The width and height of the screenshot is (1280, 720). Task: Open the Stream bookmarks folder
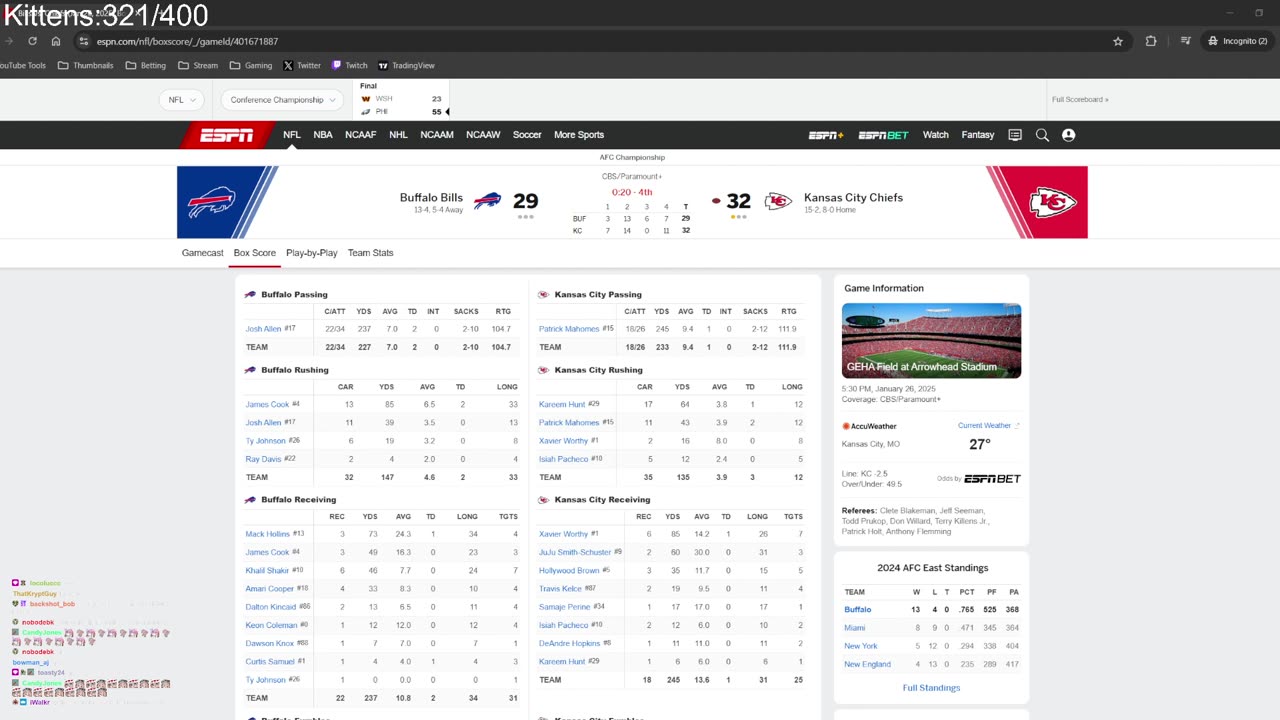(x=198, y=66)
